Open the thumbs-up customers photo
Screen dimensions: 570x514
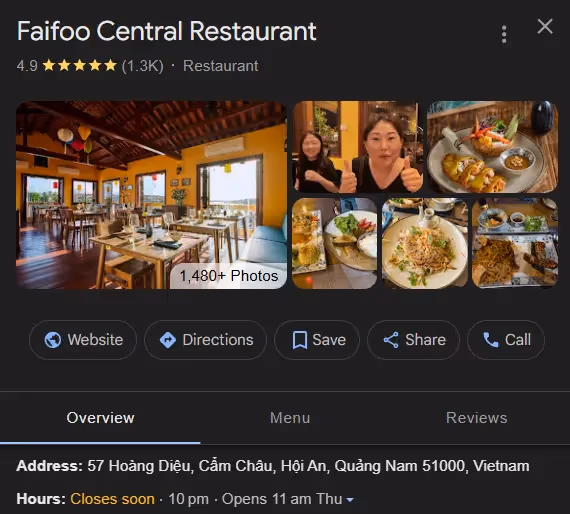[358, 147]
